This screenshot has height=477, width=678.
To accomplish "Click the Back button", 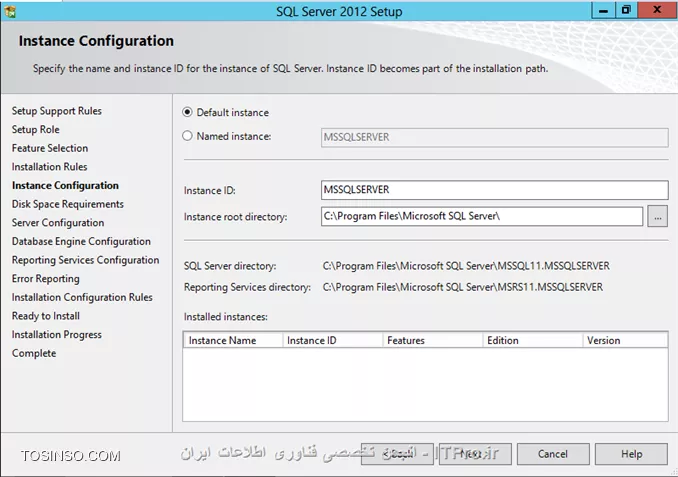I will coord(397,454).
